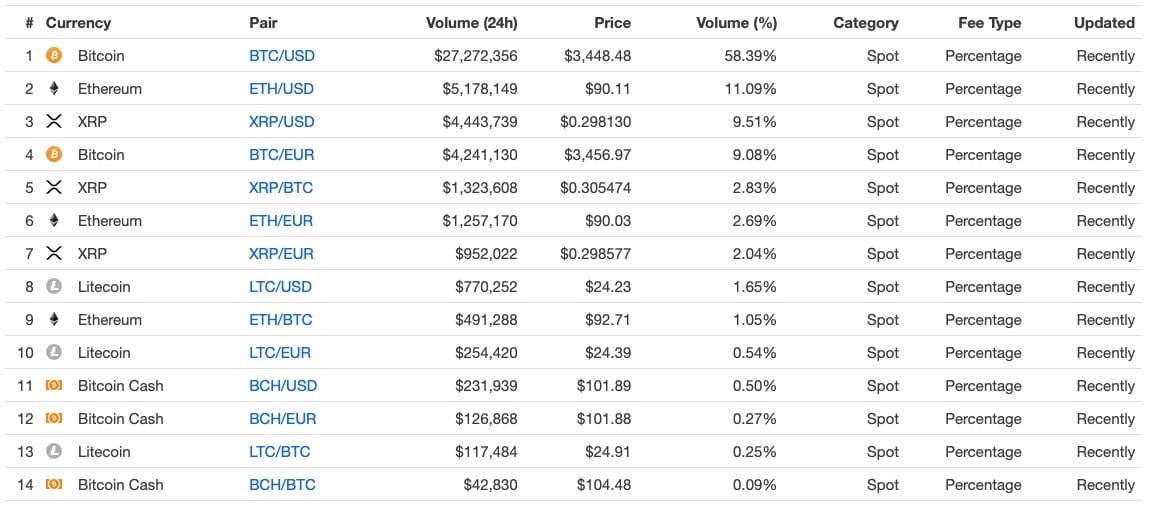Sort by Currency column header
Screen dimensions: 1151x507
[78, 23]
